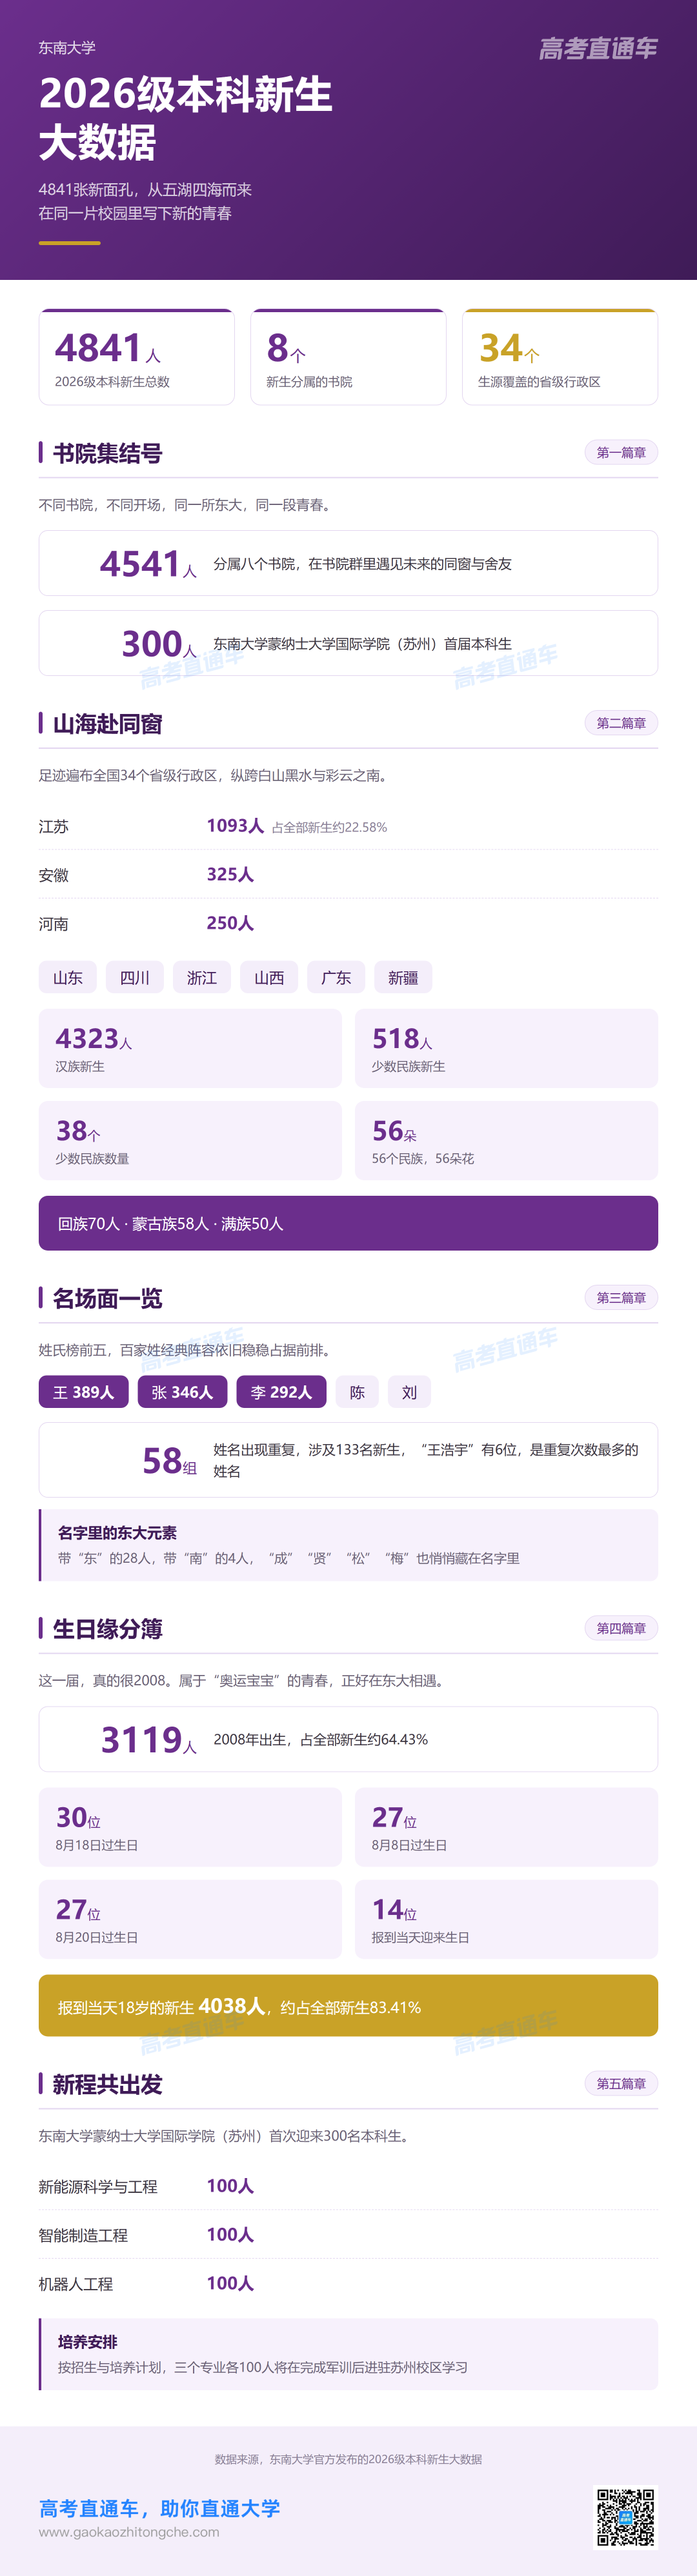Image resolution: width=697 pixels, height=2576 pixels.
Task: Click the 山东 province tag
Action: pyautogui.click(x=68, y=978)
